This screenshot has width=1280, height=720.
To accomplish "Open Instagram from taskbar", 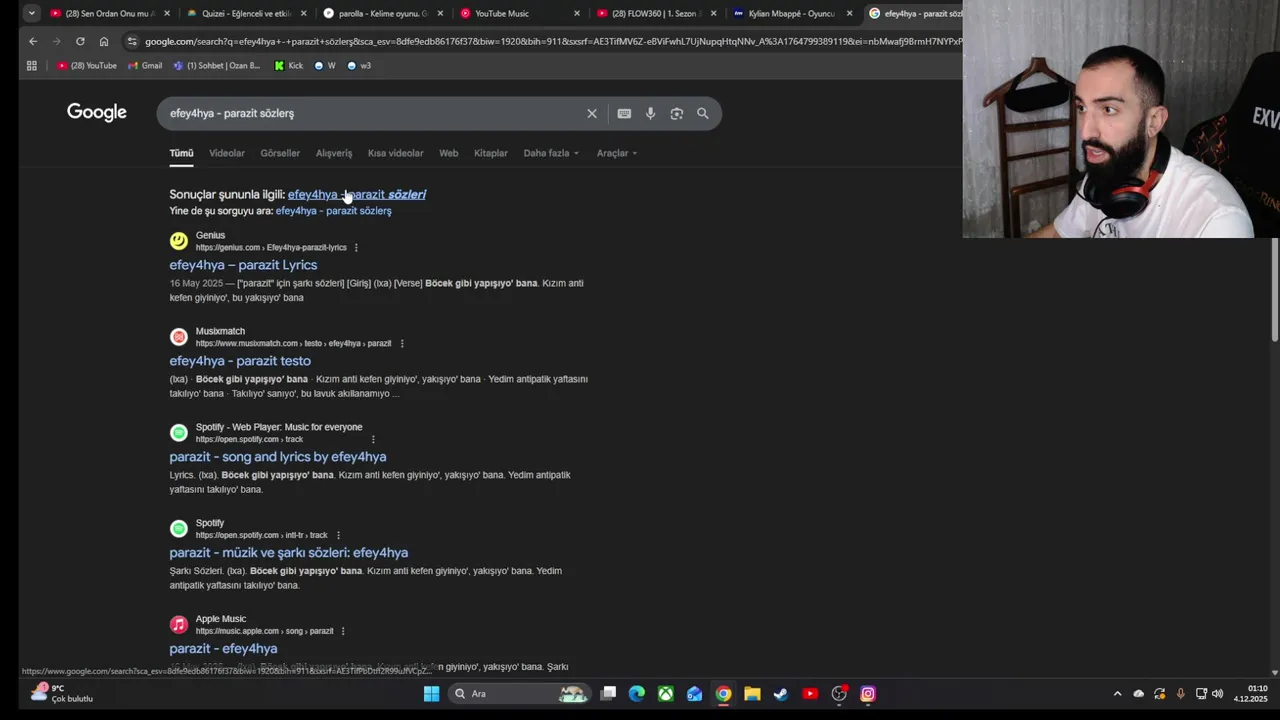I will (x=868, y=694).
